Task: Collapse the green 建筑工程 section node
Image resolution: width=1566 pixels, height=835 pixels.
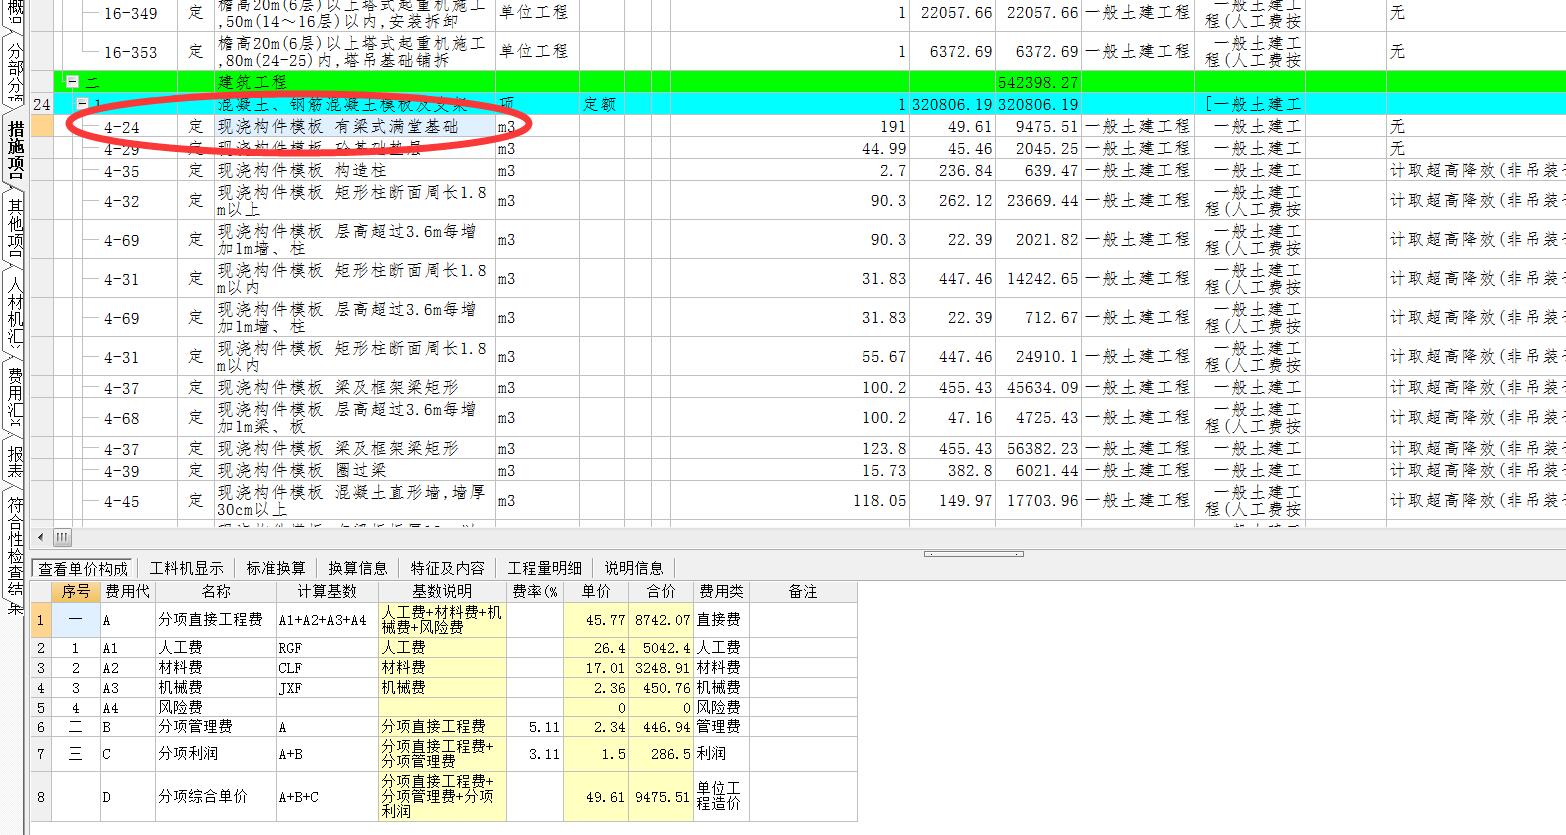Action: point(72,82)
